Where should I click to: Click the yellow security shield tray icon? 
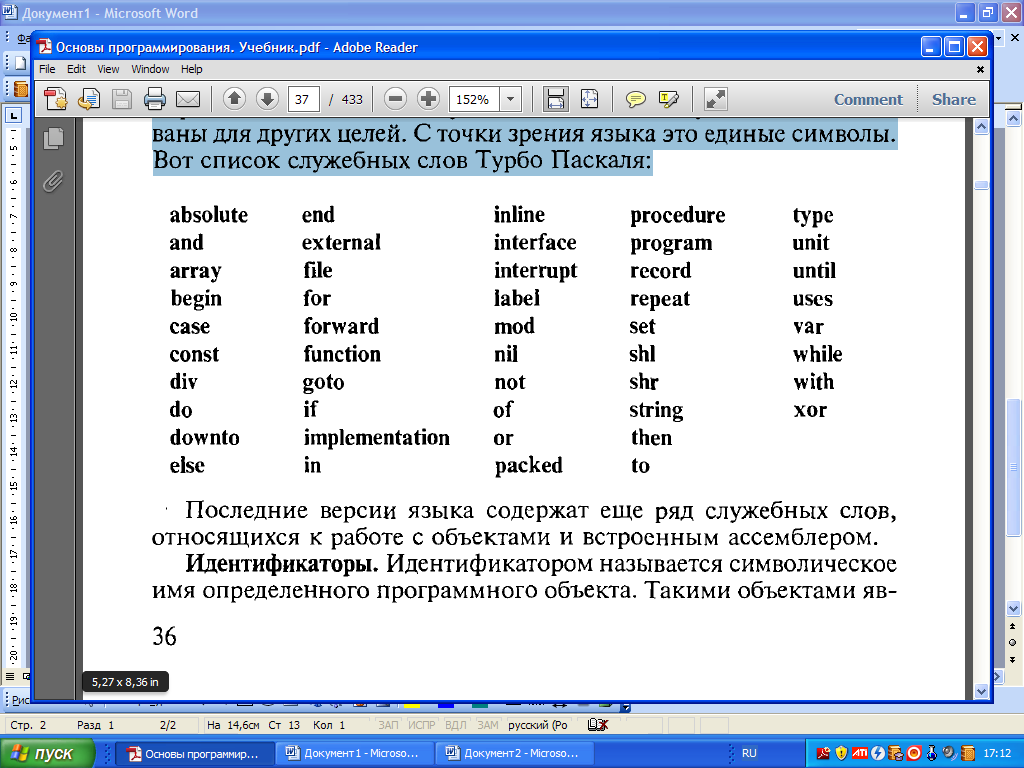coord(841,753)
